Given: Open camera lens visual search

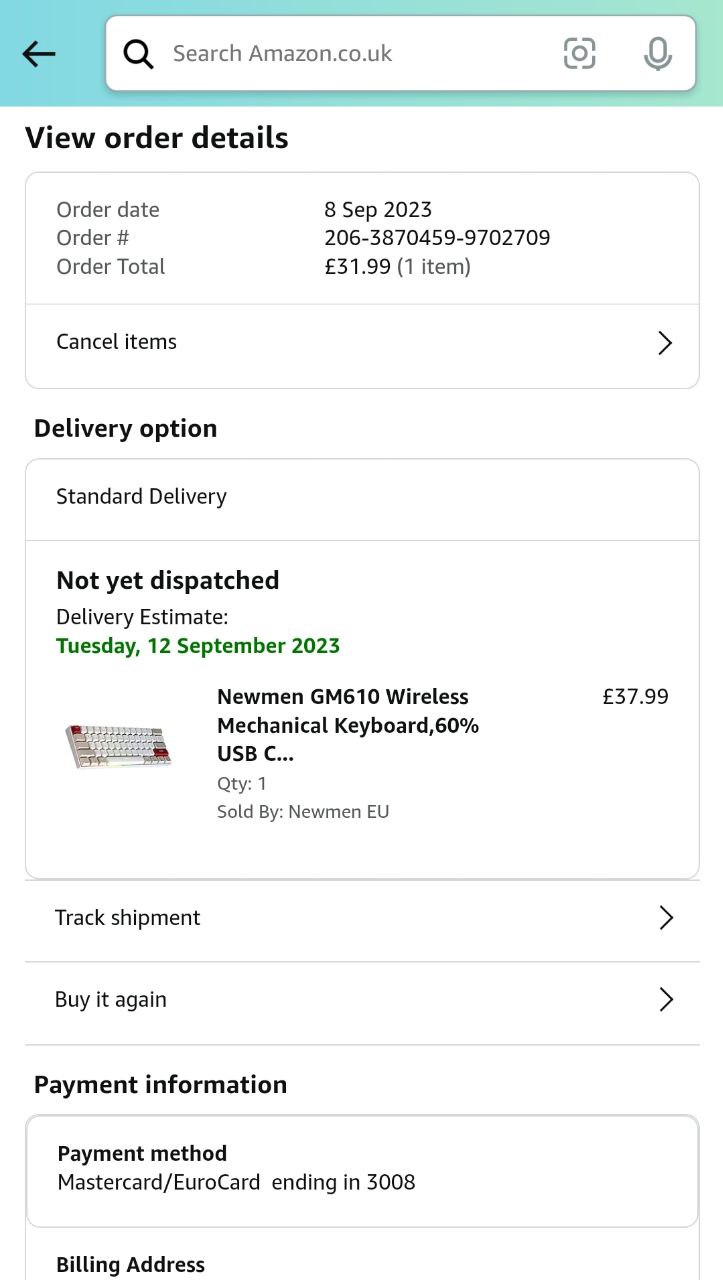Looking at the screenshot, I should (579, 53).
